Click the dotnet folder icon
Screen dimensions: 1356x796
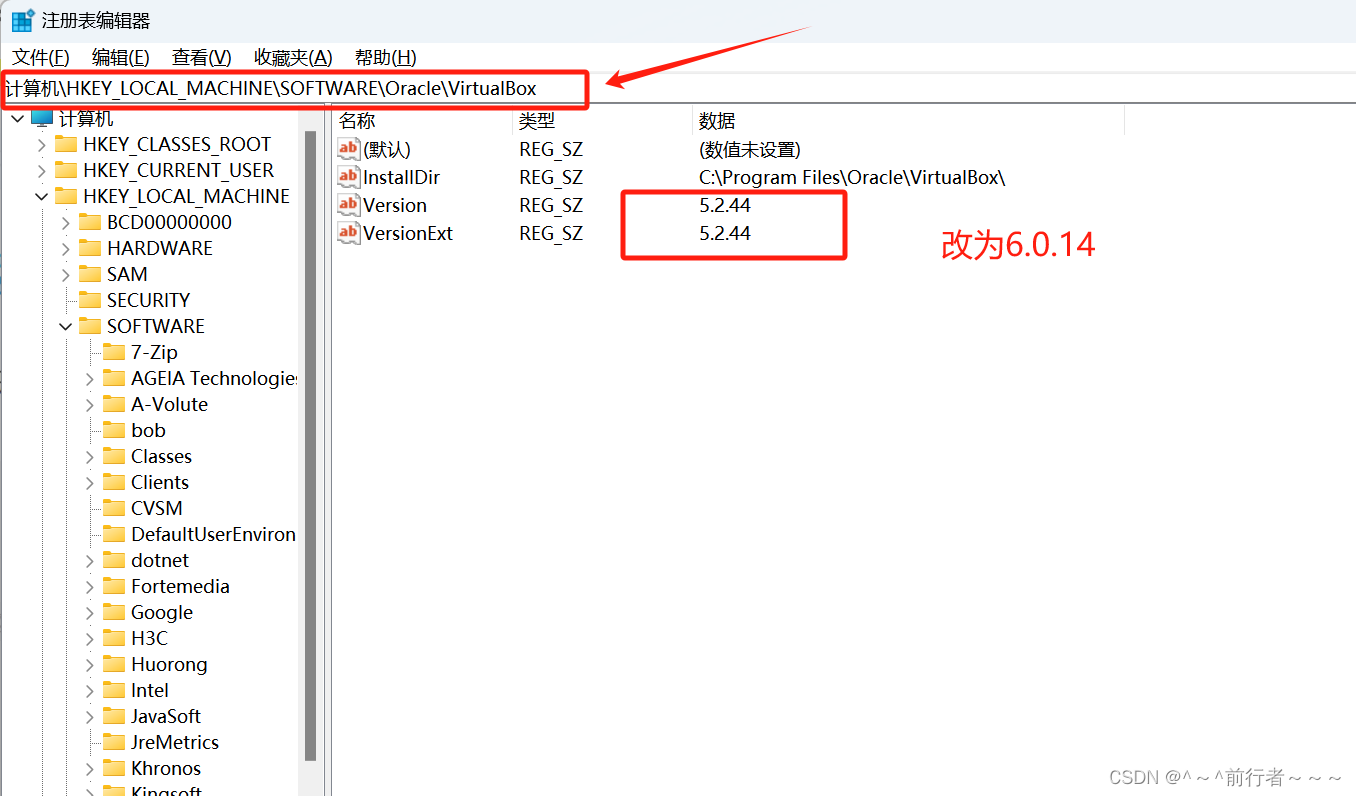pos(114,560)
